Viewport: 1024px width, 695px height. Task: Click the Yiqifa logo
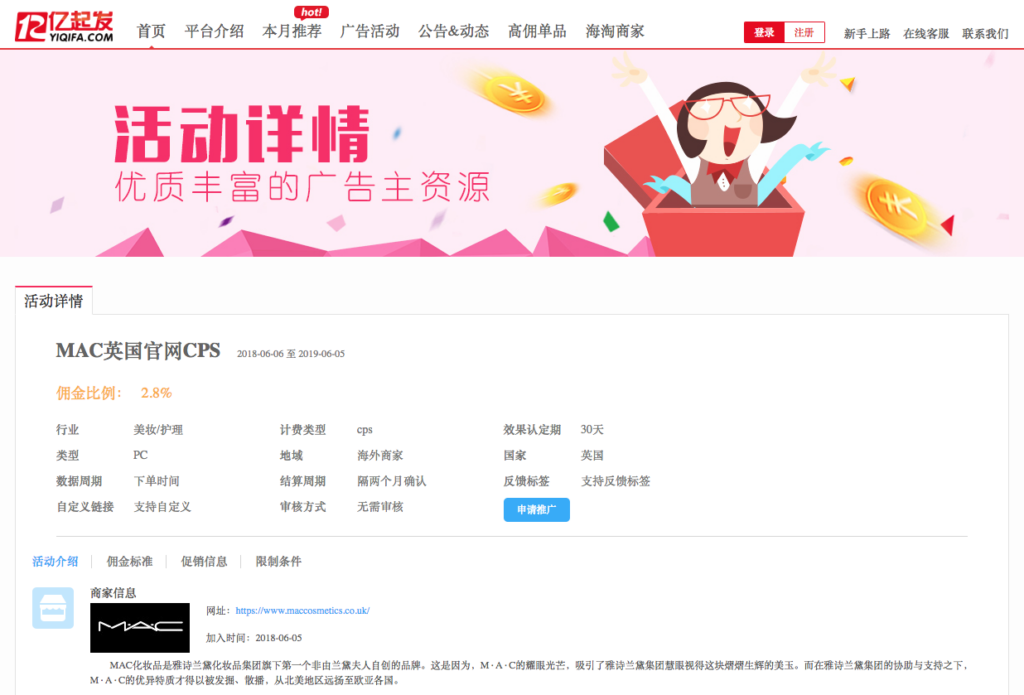click(x=64, y=26)
